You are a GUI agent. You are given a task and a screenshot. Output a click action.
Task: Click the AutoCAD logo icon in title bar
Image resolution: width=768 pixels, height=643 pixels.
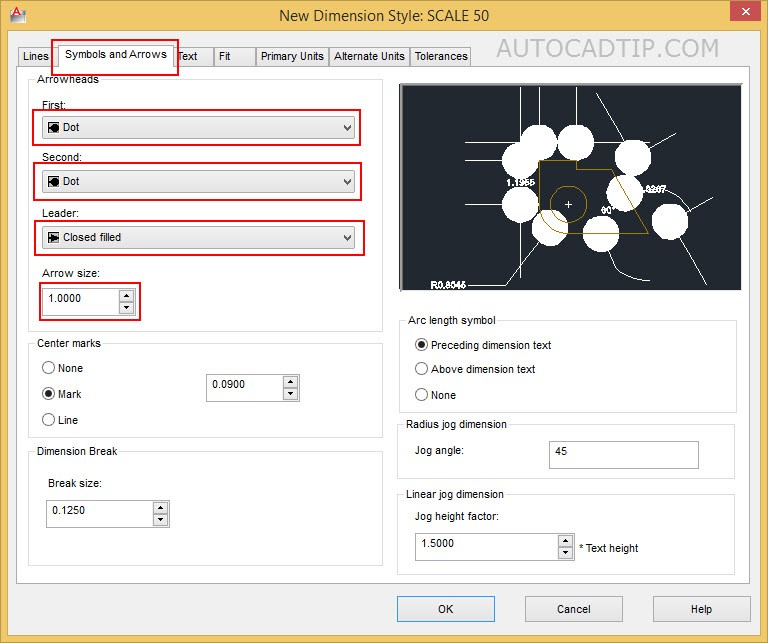[18, 15]
